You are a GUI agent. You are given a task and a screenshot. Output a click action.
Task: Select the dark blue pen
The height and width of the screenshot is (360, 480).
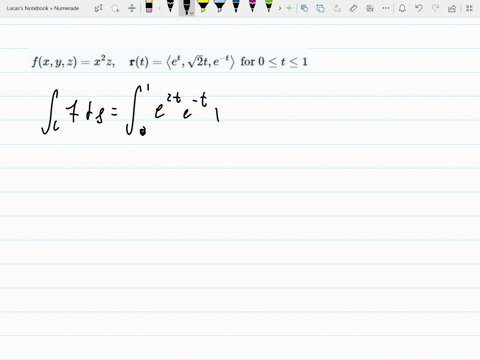coord(236,6)
